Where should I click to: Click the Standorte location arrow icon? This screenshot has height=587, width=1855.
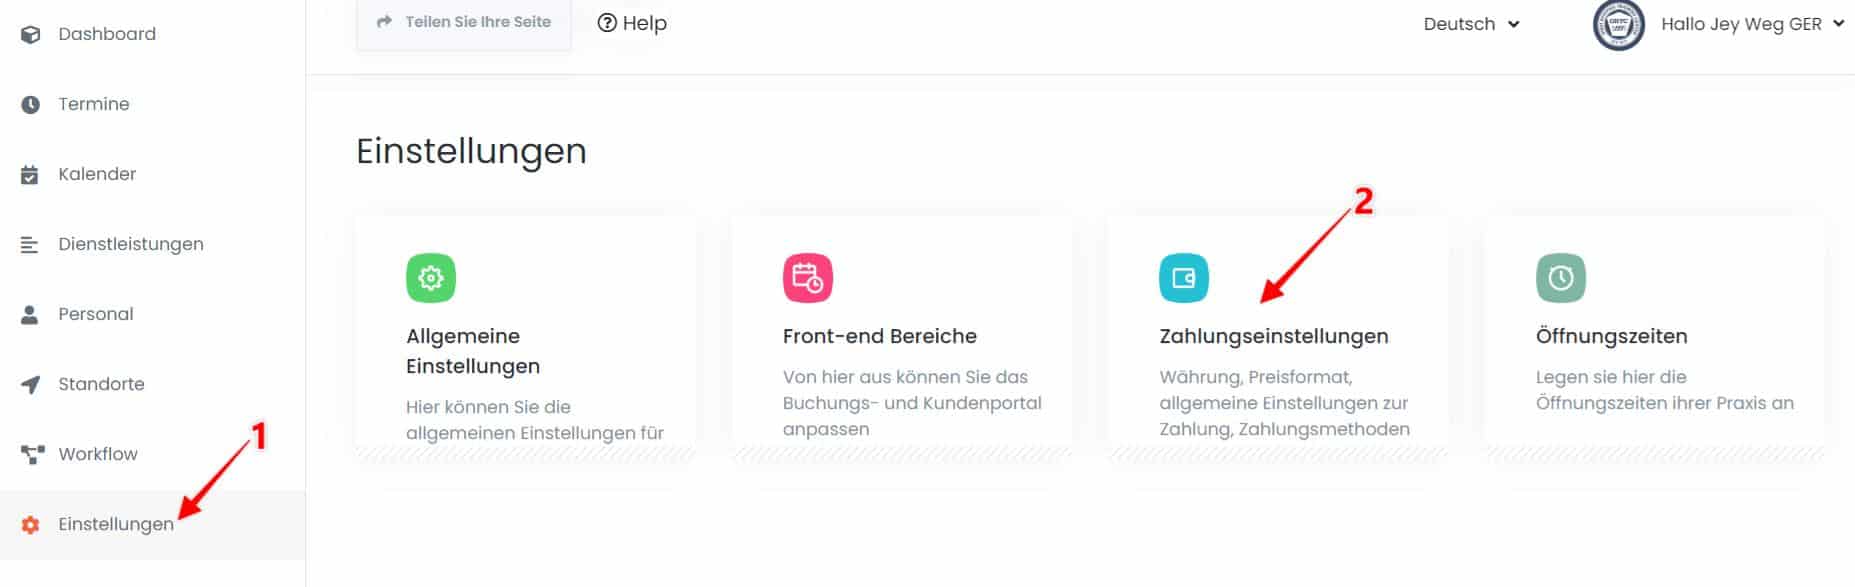click(x=30, y=384)
